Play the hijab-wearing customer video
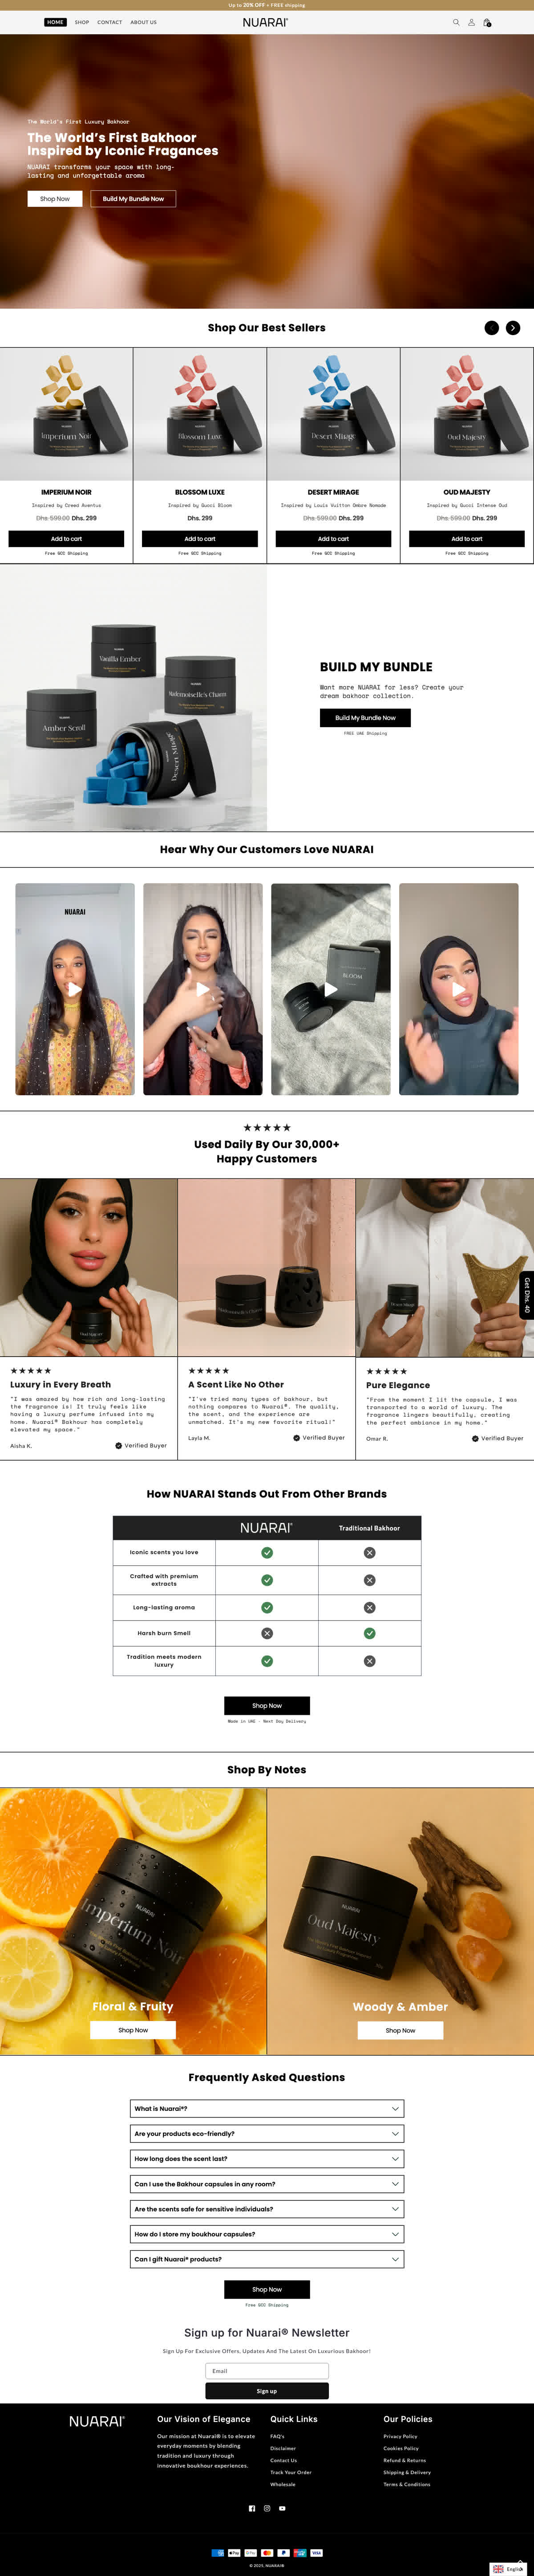Image resolution: width=534 pixels, height=2576 pixels. coord(459,989)
